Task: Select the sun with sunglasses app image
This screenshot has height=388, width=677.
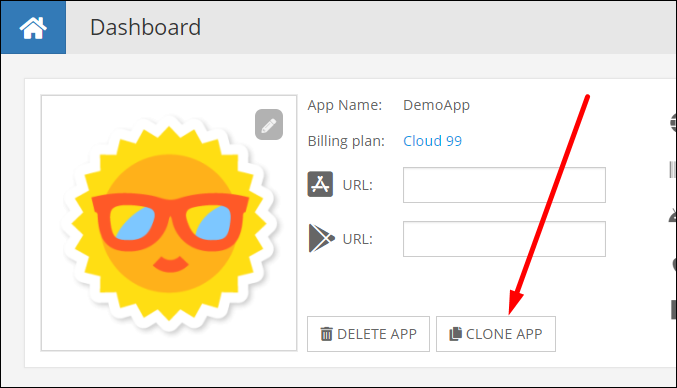Action: [169, 223]
